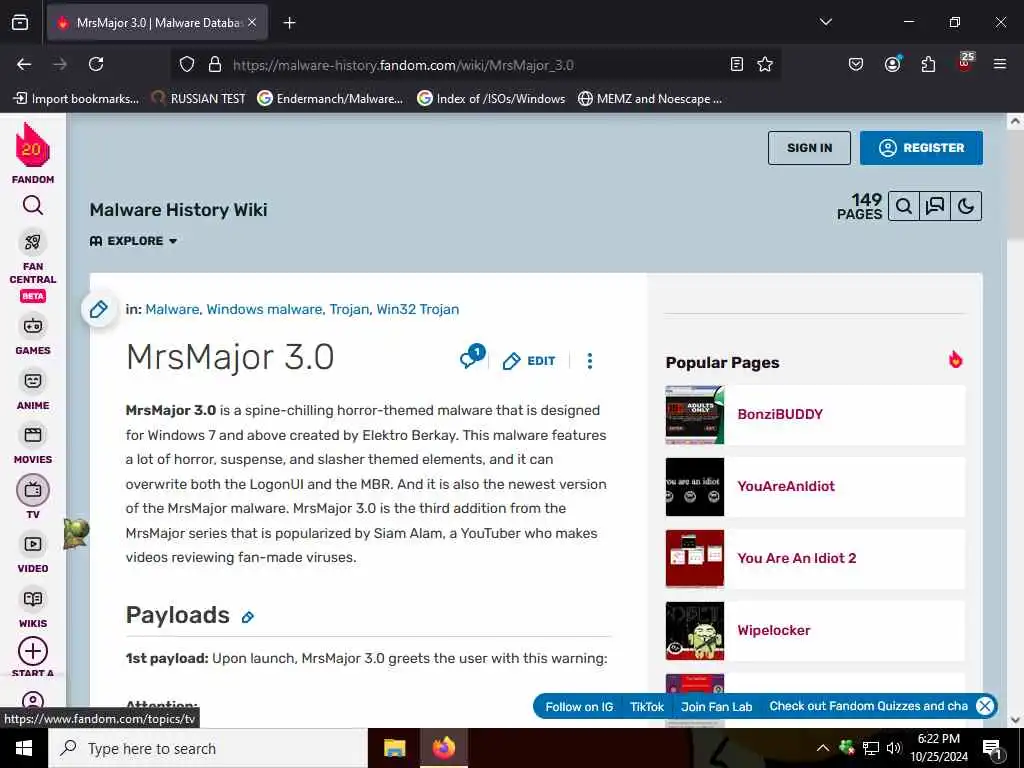The width and height of the screenshot is (1024, 768).
Task: Open the wiki discussions icon
Action: pos(935,206)
